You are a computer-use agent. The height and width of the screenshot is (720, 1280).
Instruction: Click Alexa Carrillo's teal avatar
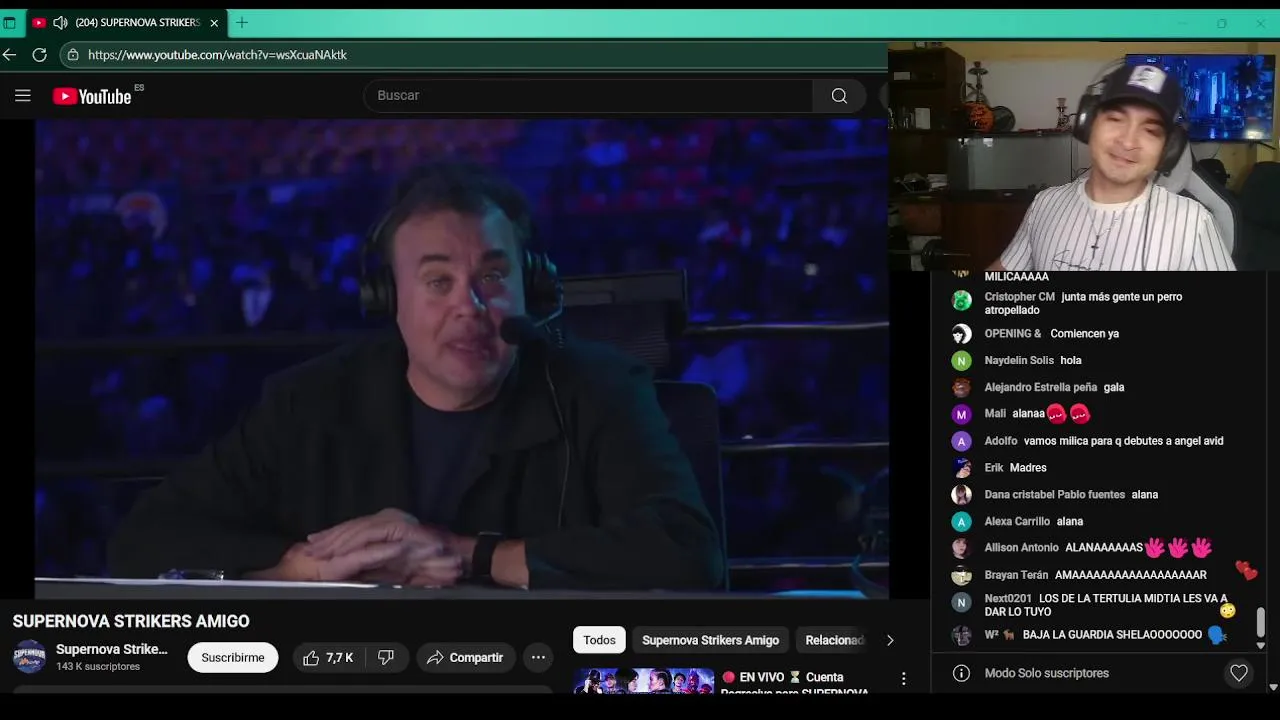pos(961,522)
